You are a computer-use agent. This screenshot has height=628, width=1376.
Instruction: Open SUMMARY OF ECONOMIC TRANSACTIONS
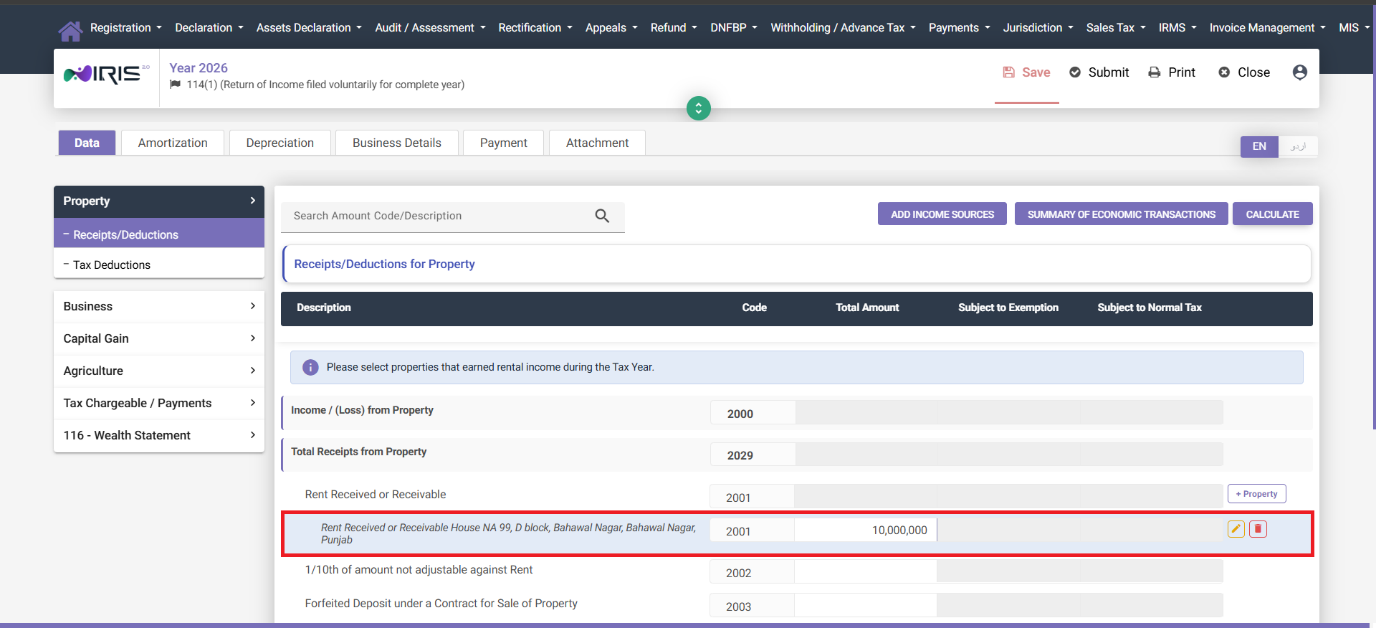(1121, 214)
